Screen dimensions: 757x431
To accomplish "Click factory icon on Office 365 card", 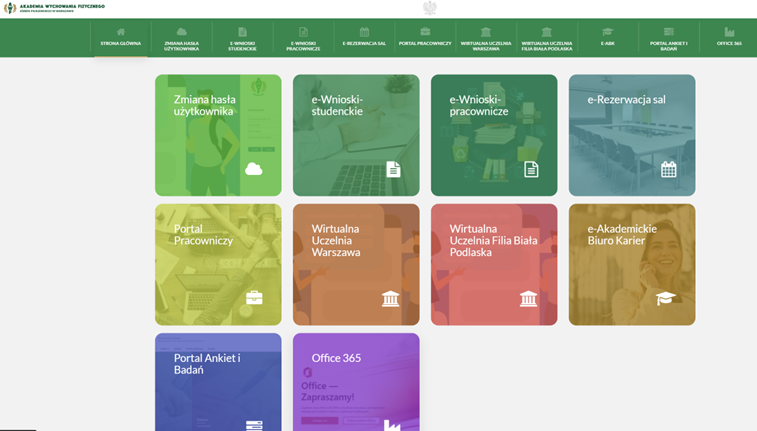I will (x=392, y=425).
